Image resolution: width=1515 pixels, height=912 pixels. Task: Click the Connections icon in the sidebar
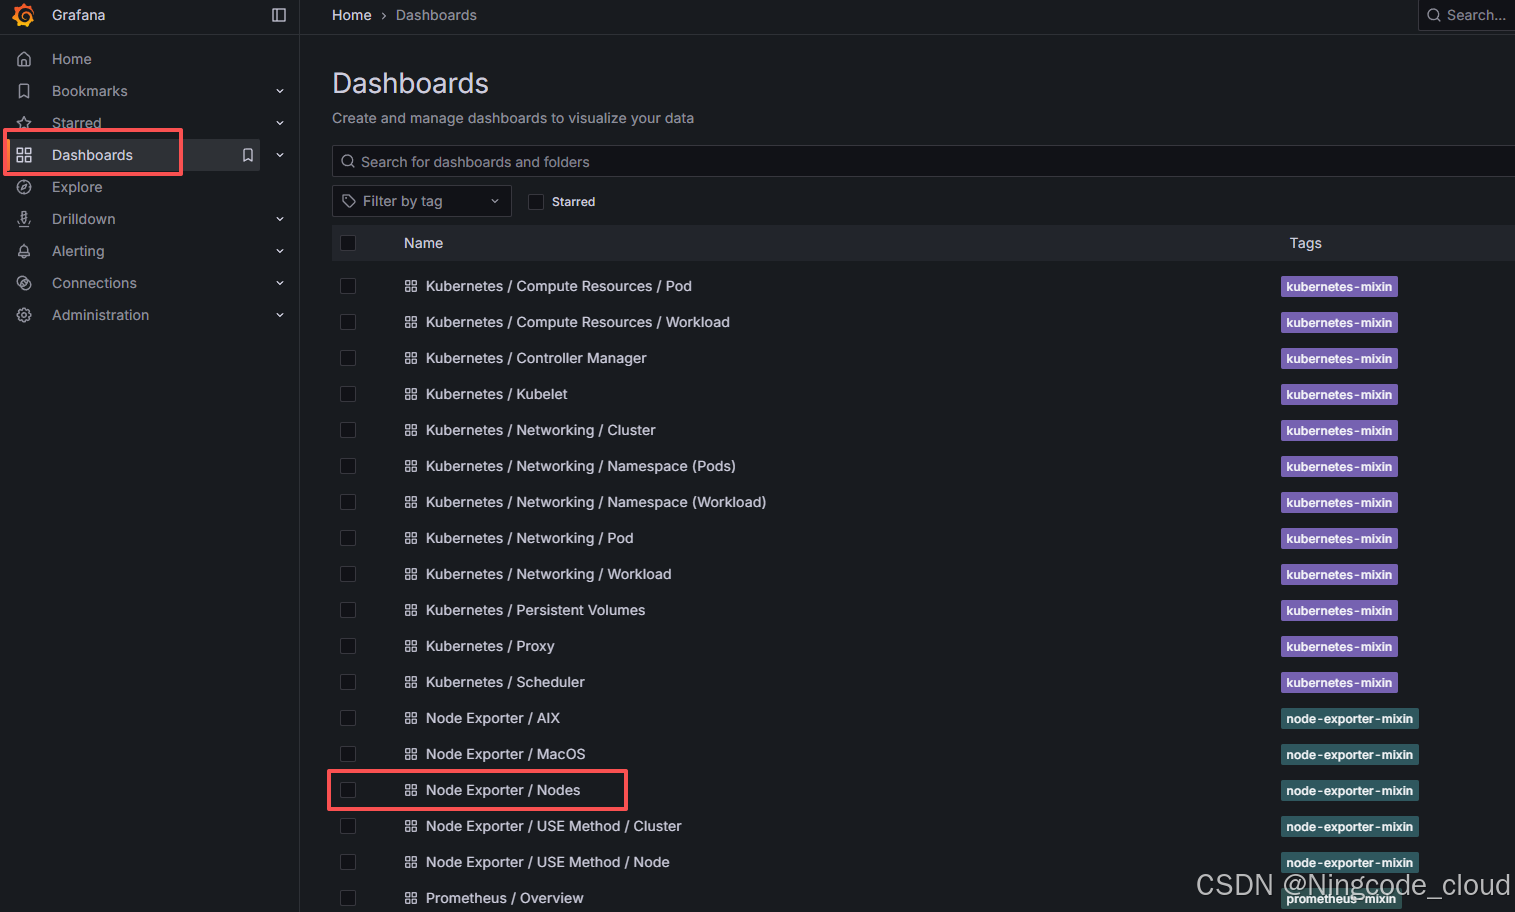[24, 283]
